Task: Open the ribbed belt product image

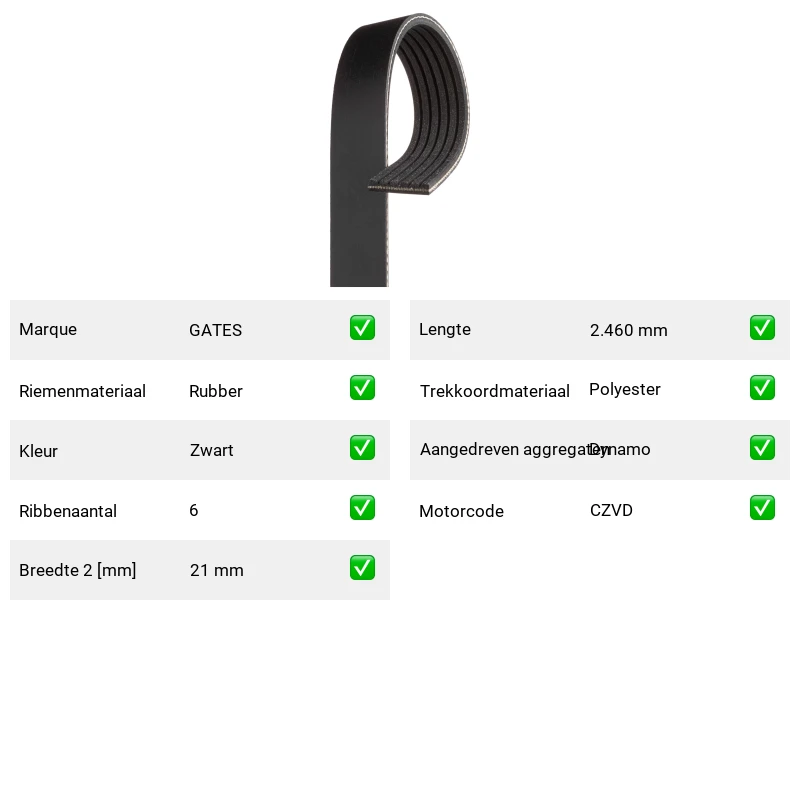Action: 399,149
